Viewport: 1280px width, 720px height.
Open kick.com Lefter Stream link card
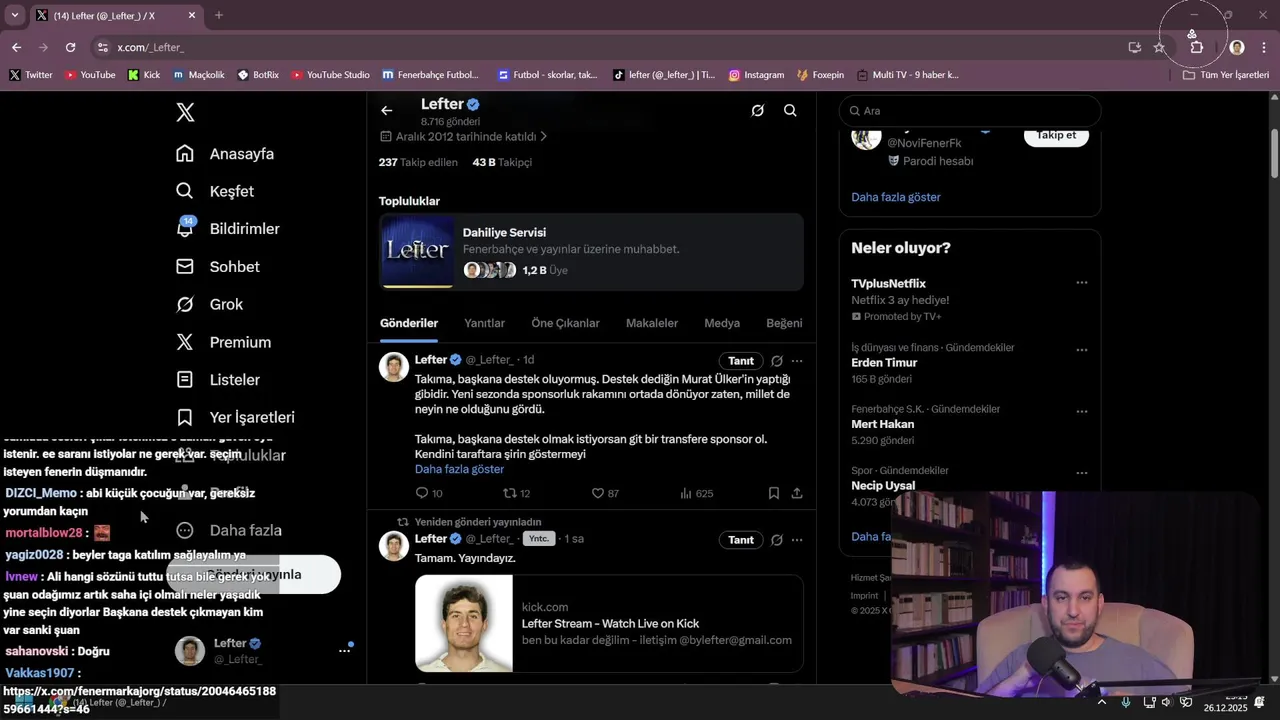point(609,623)
